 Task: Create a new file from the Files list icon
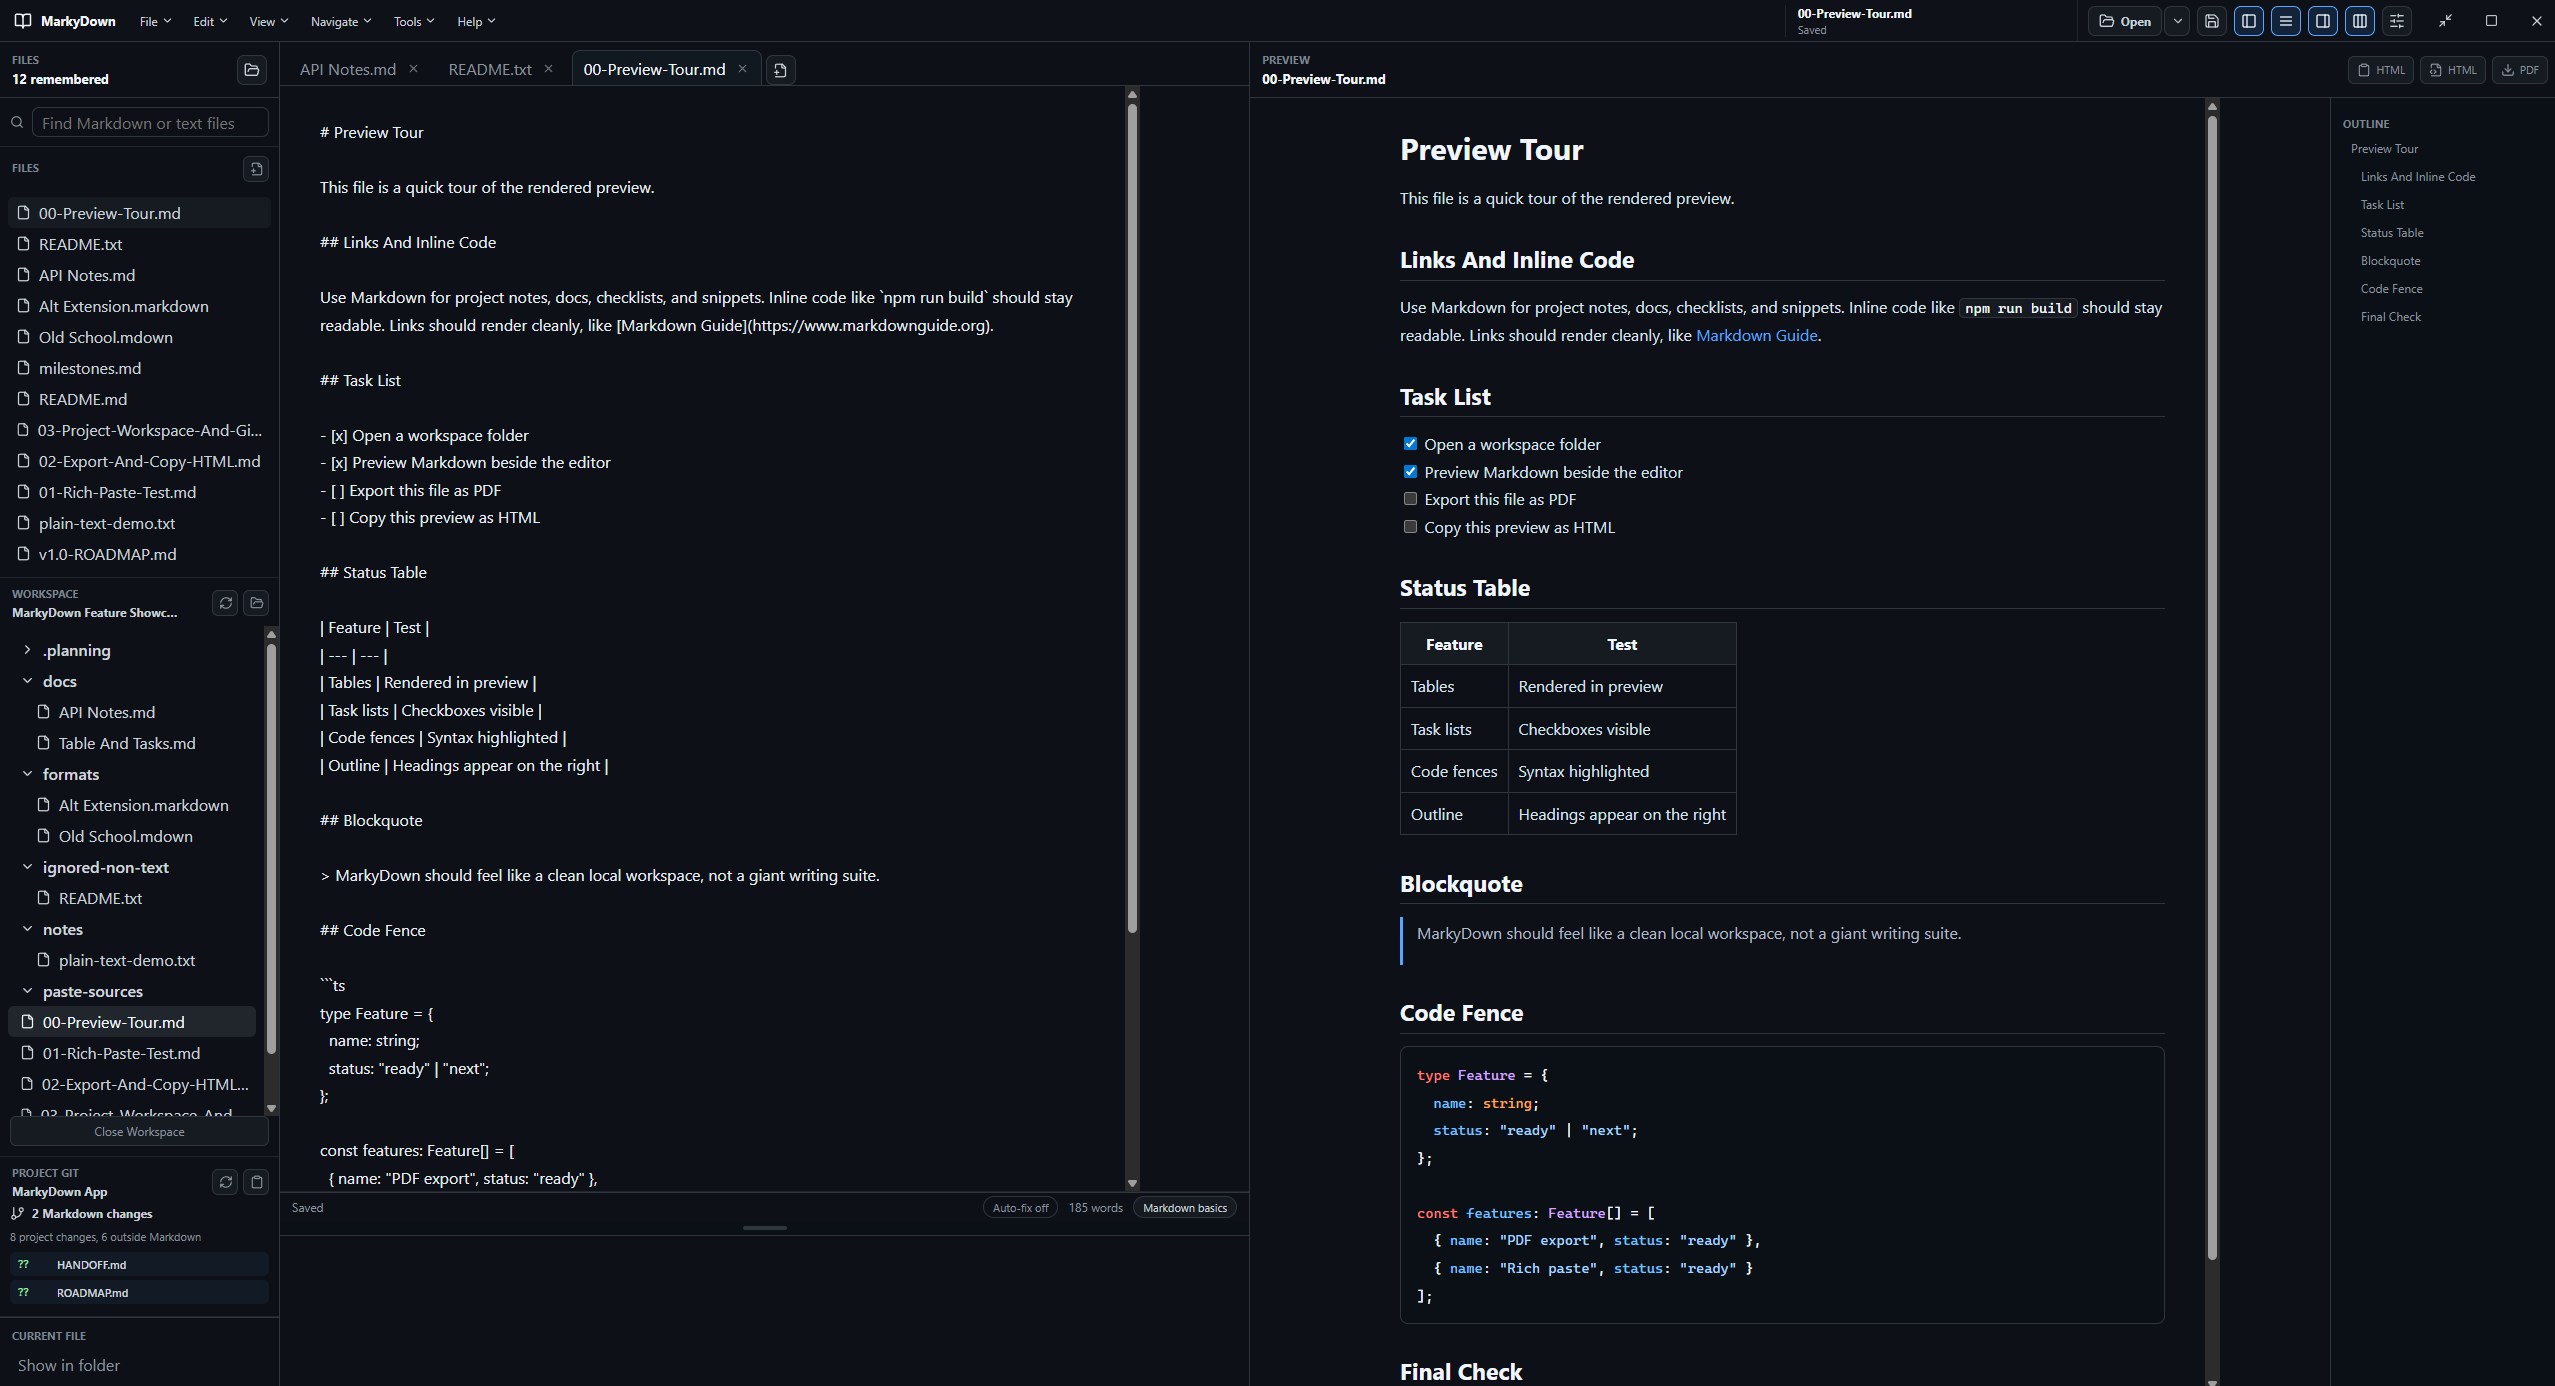click(x=256, y=169)
